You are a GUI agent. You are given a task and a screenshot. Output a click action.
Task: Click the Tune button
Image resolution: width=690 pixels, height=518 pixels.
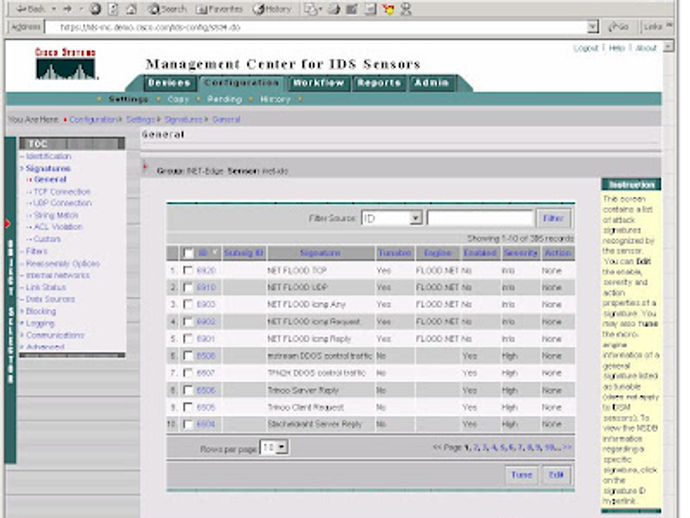[521, 475]
